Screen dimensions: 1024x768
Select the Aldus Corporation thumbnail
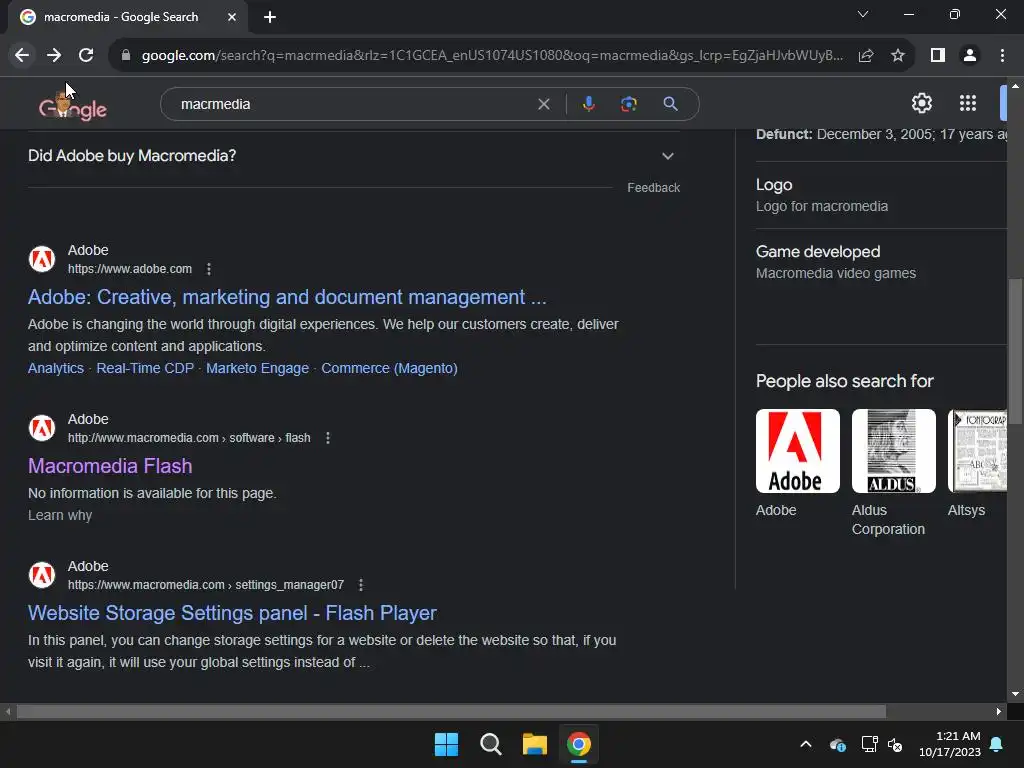pyautogui.click(x=893, y=451)
